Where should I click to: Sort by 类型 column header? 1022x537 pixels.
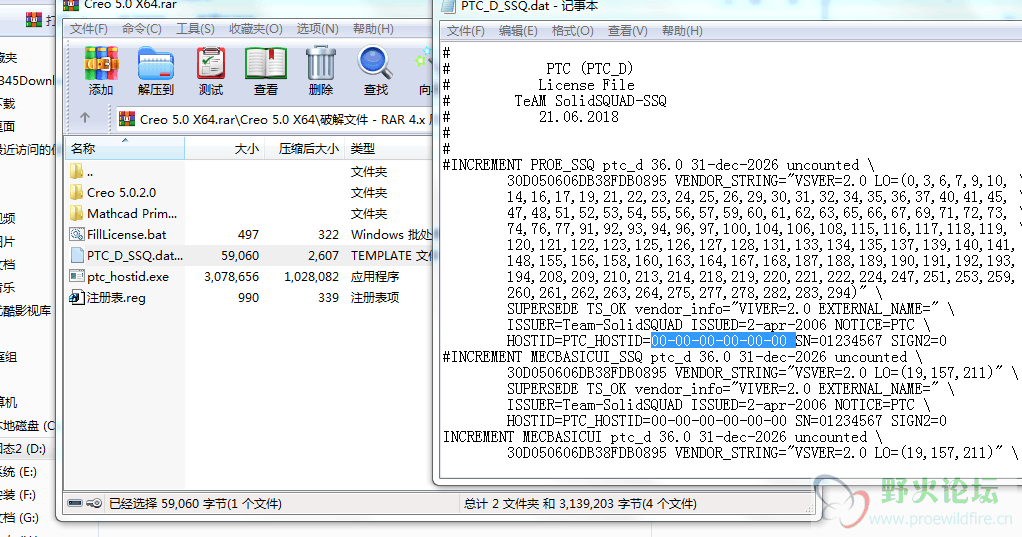pos(389,149)
